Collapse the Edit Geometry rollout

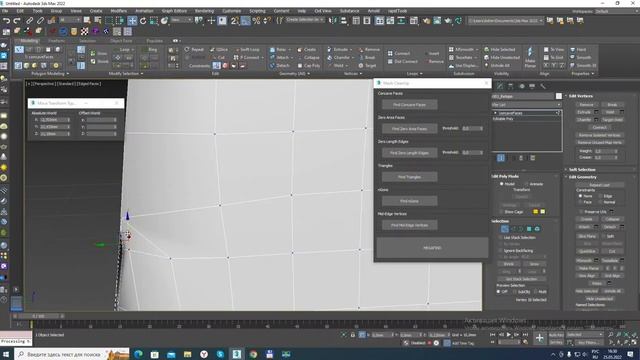582,177
